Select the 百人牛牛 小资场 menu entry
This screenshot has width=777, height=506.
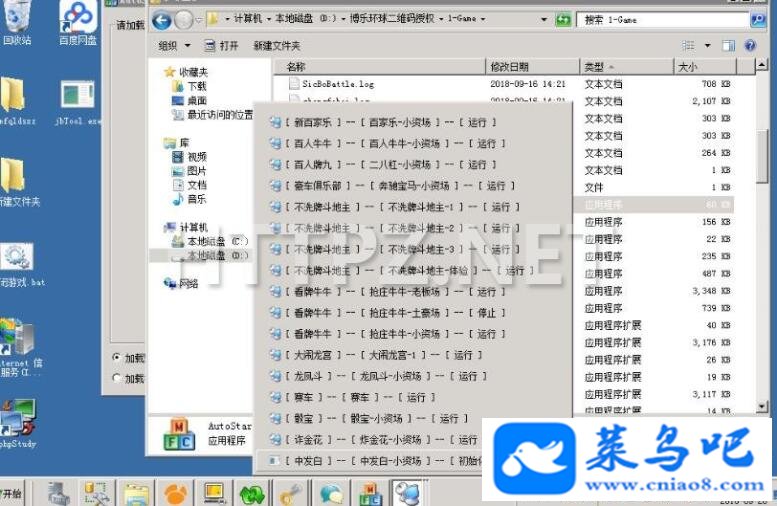(x=387, y=144)
